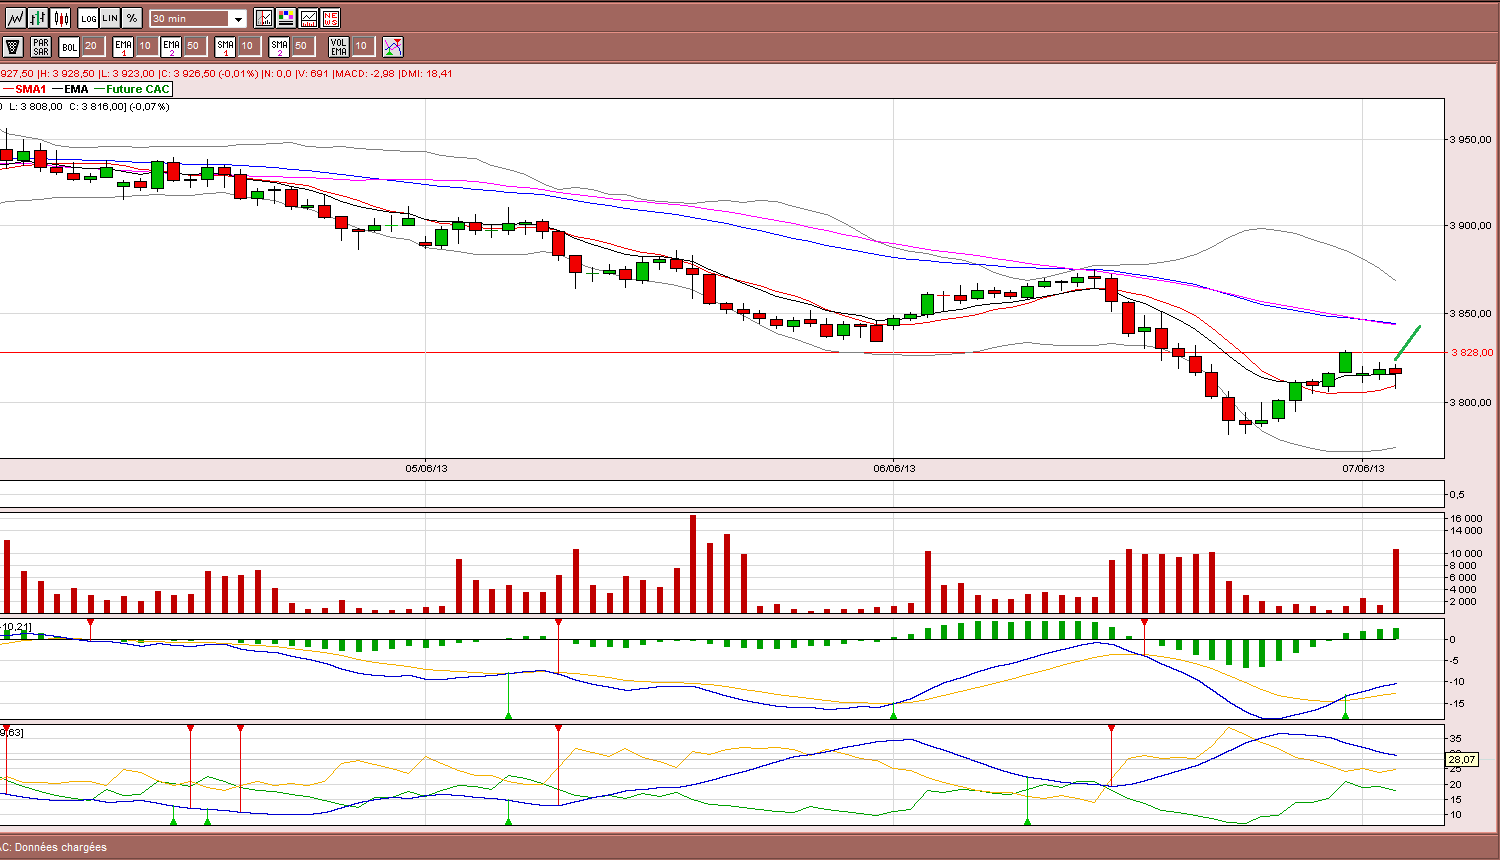Click the 3 800,00 price axis label

point(1470,403)
